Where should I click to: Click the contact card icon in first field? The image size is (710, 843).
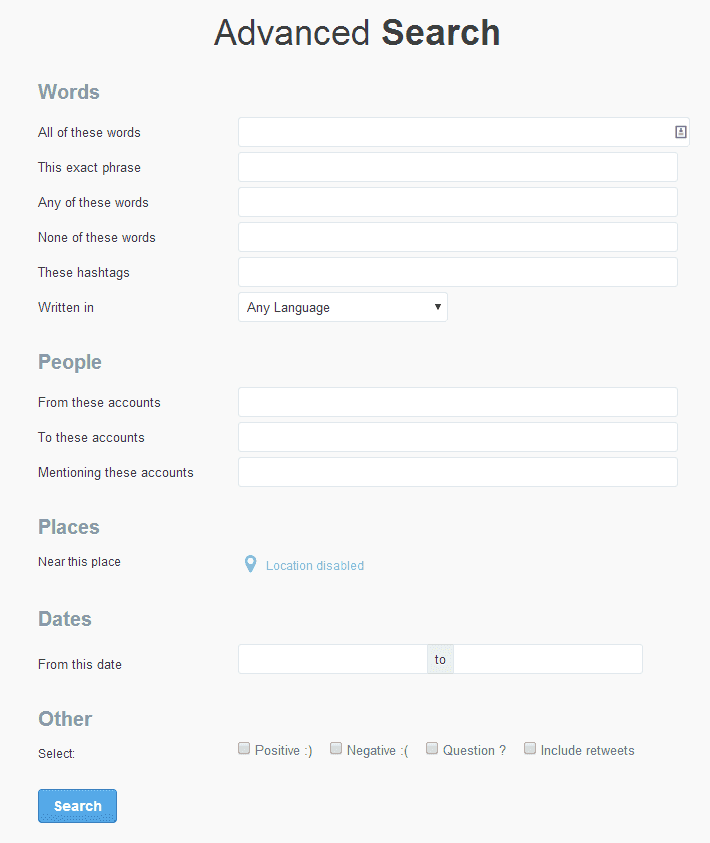tap(680, 132)
